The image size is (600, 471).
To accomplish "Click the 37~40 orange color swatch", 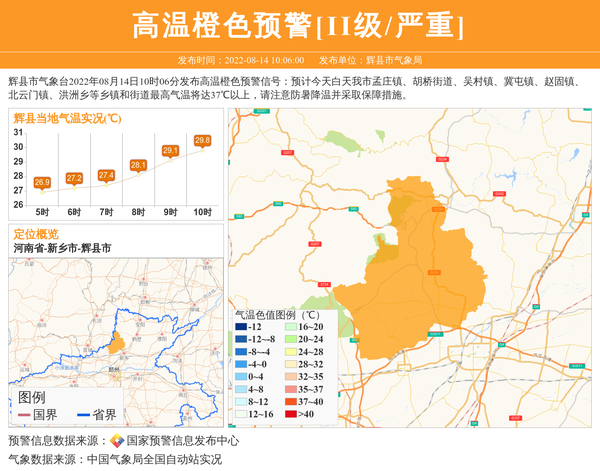I will [292, 401].
